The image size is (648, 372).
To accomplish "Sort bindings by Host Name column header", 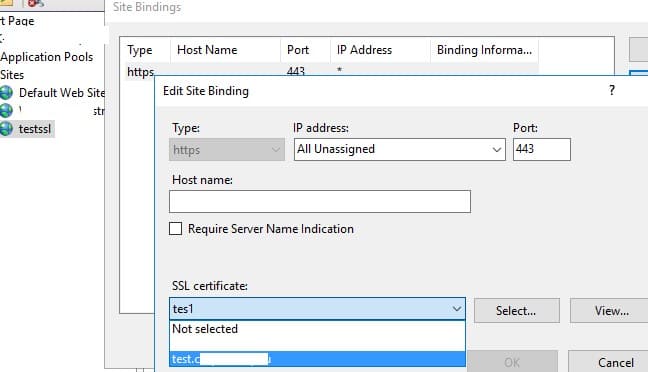I will click(207, 50).
